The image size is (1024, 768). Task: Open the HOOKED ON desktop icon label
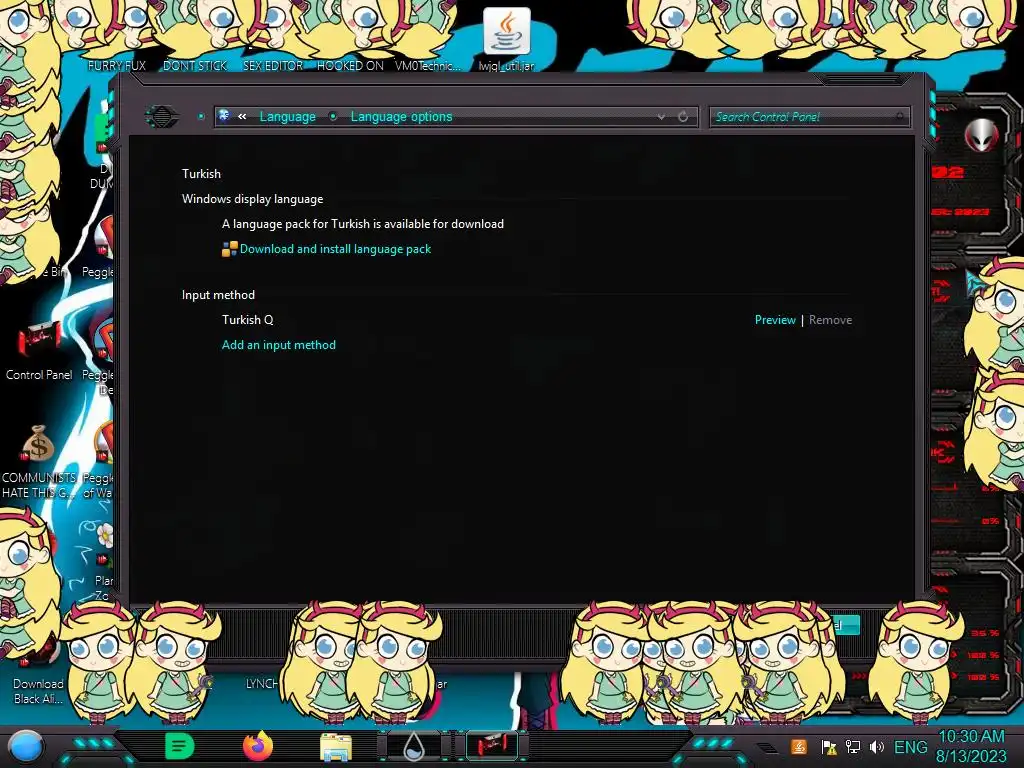pos(350,65)
